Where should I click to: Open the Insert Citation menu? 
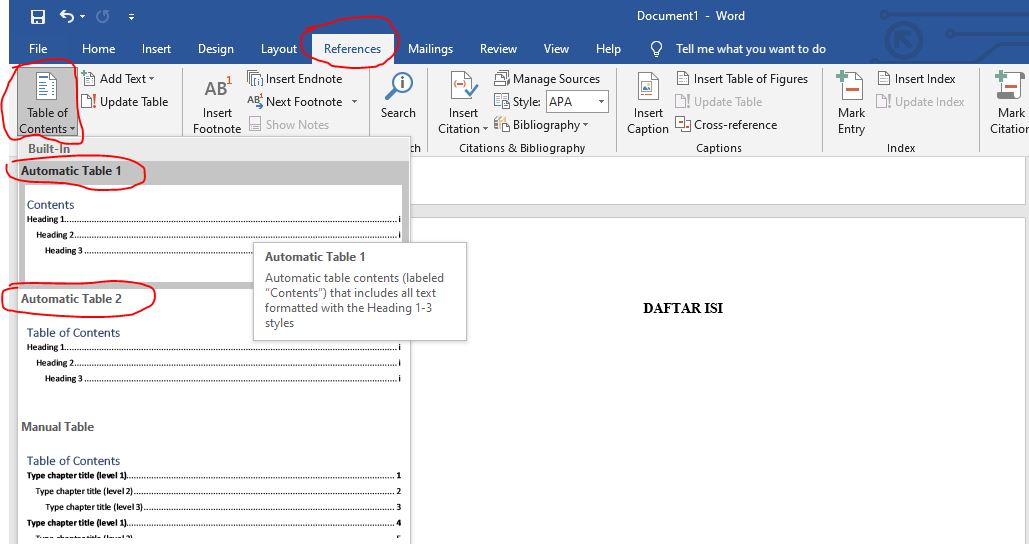point(463,103)
